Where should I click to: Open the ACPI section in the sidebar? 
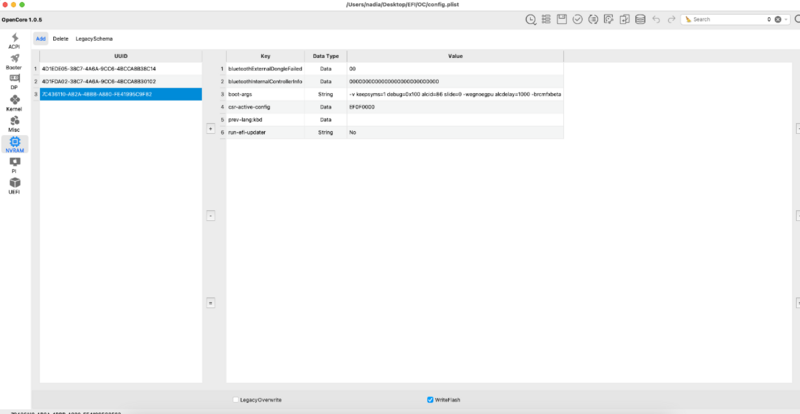pos(14,41)
